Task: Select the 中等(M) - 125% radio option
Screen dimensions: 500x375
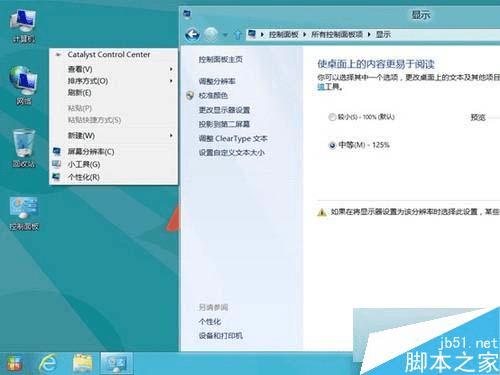Action: tap(332, 145)
